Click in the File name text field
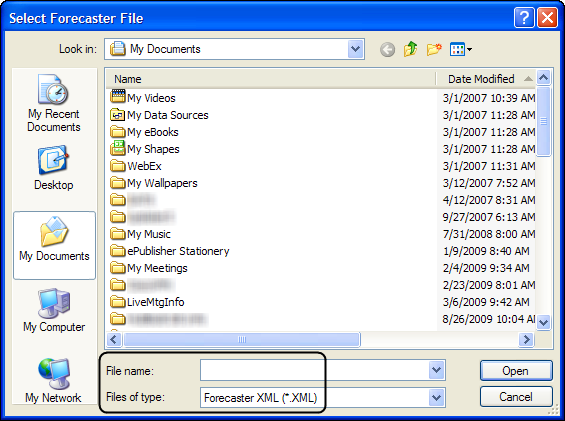This screenshot has width=565, height=421. pos(315,370)
